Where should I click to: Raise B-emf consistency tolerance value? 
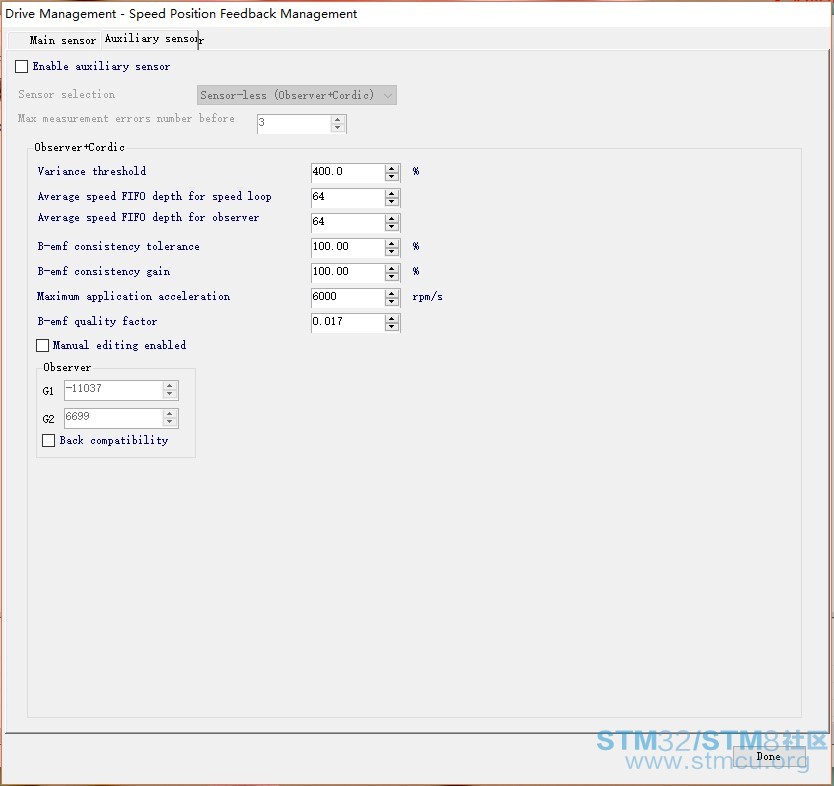392,243
